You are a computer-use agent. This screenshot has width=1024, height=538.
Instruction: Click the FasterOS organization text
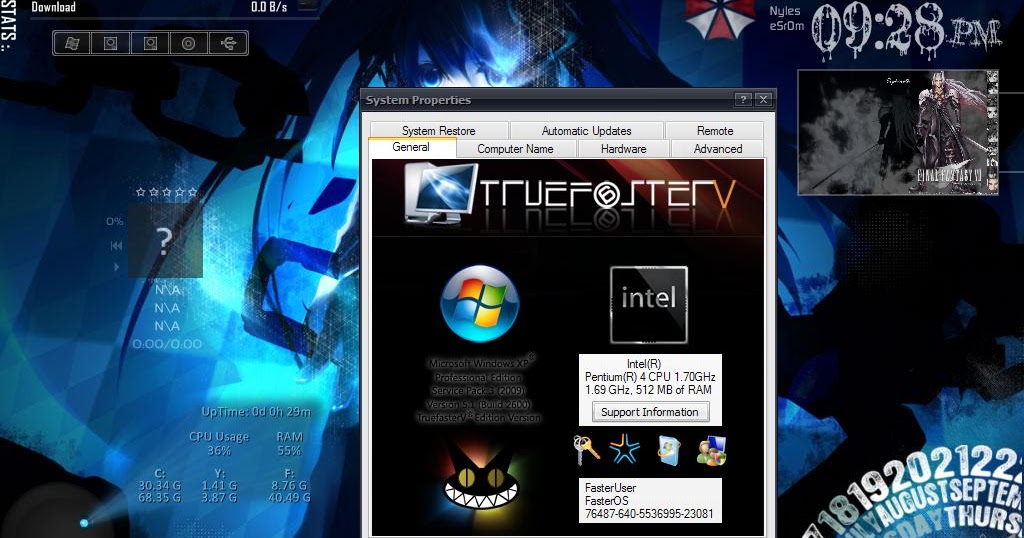click(607, 501)
